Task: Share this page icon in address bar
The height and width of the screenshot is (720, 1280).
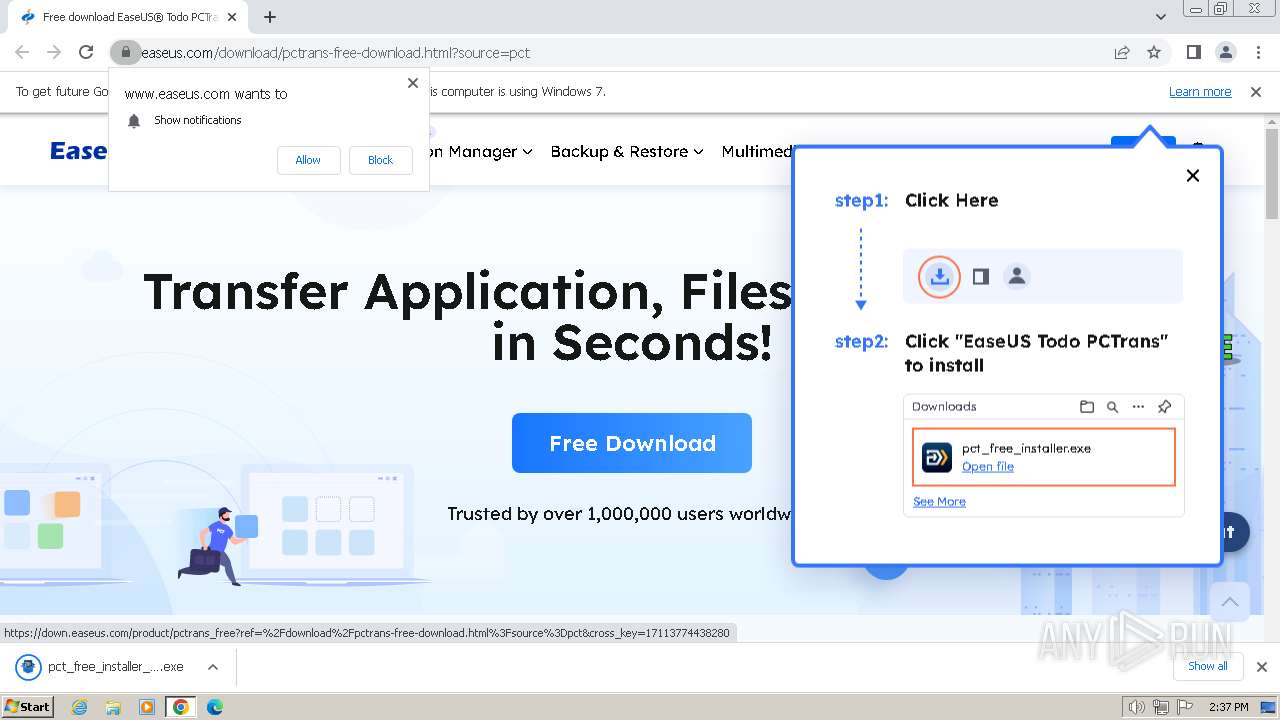Action: pos(1122,52)
